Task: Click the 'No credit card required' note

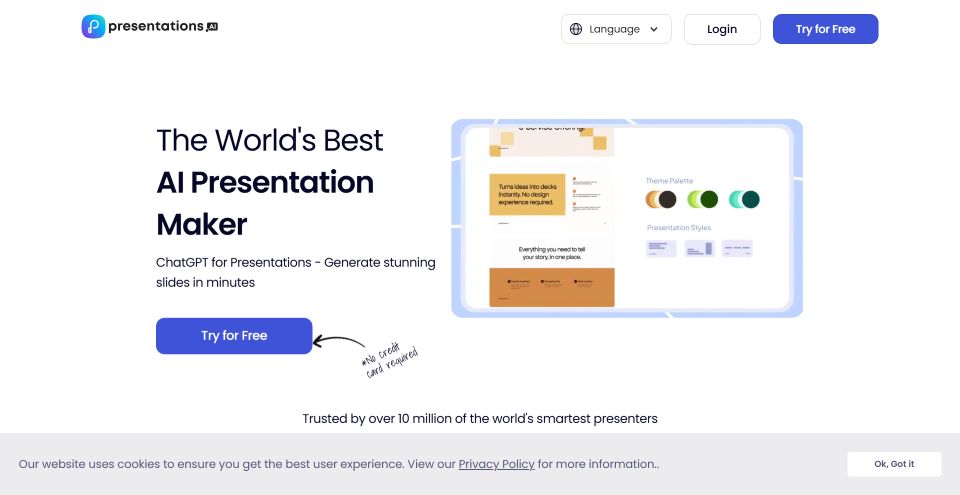Action: (389, 361)
